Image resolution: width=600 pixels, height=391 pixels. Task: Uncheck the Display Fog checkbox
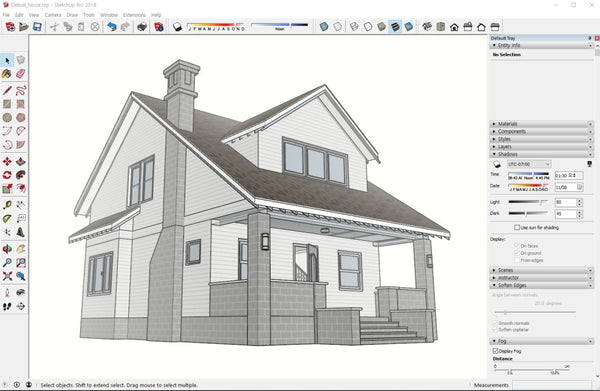click(495, 350)
